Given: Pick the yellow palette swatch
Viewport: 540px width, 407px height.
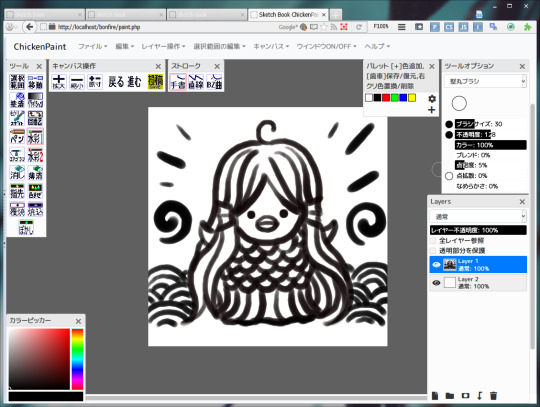Looking at the screenshot, I should click(412, 98).
